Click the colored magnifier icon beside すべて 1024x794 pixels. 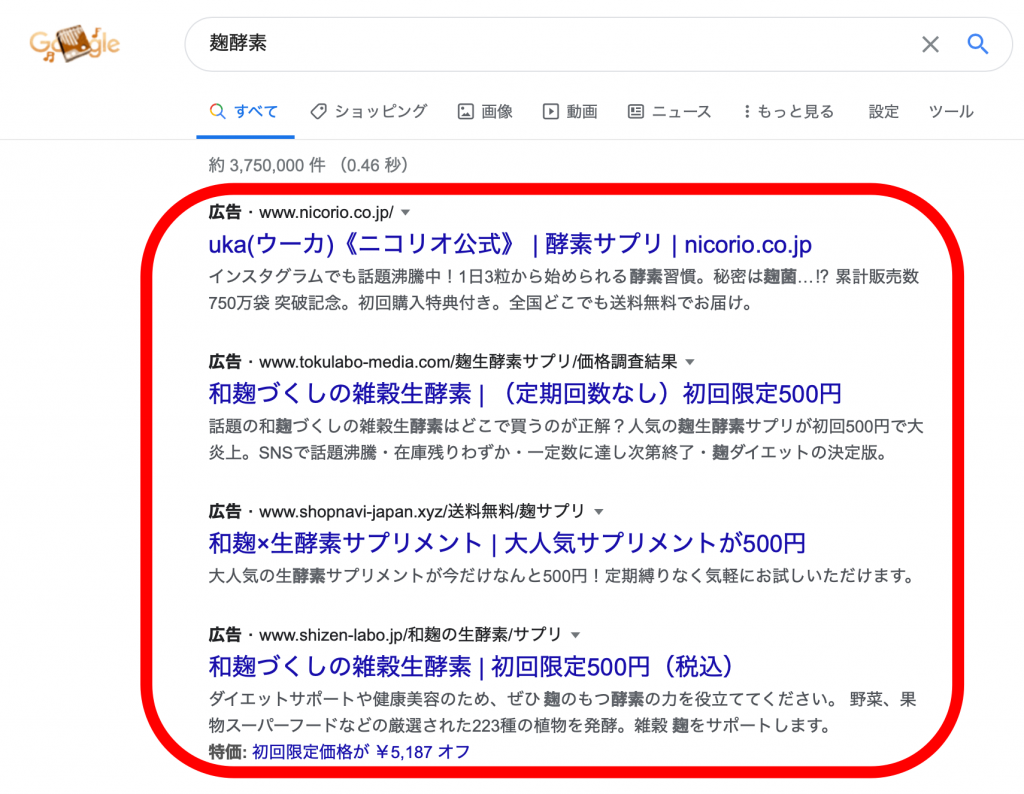[x=217, y=111]
